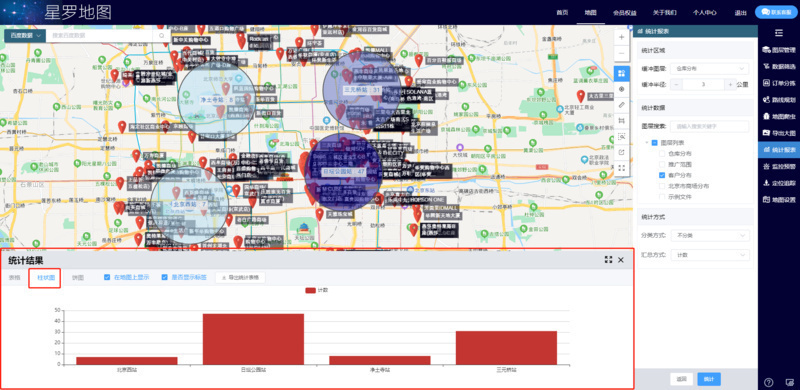Open the 汇总方式 dropdown

pyautogui.click(x=710, y=254)
